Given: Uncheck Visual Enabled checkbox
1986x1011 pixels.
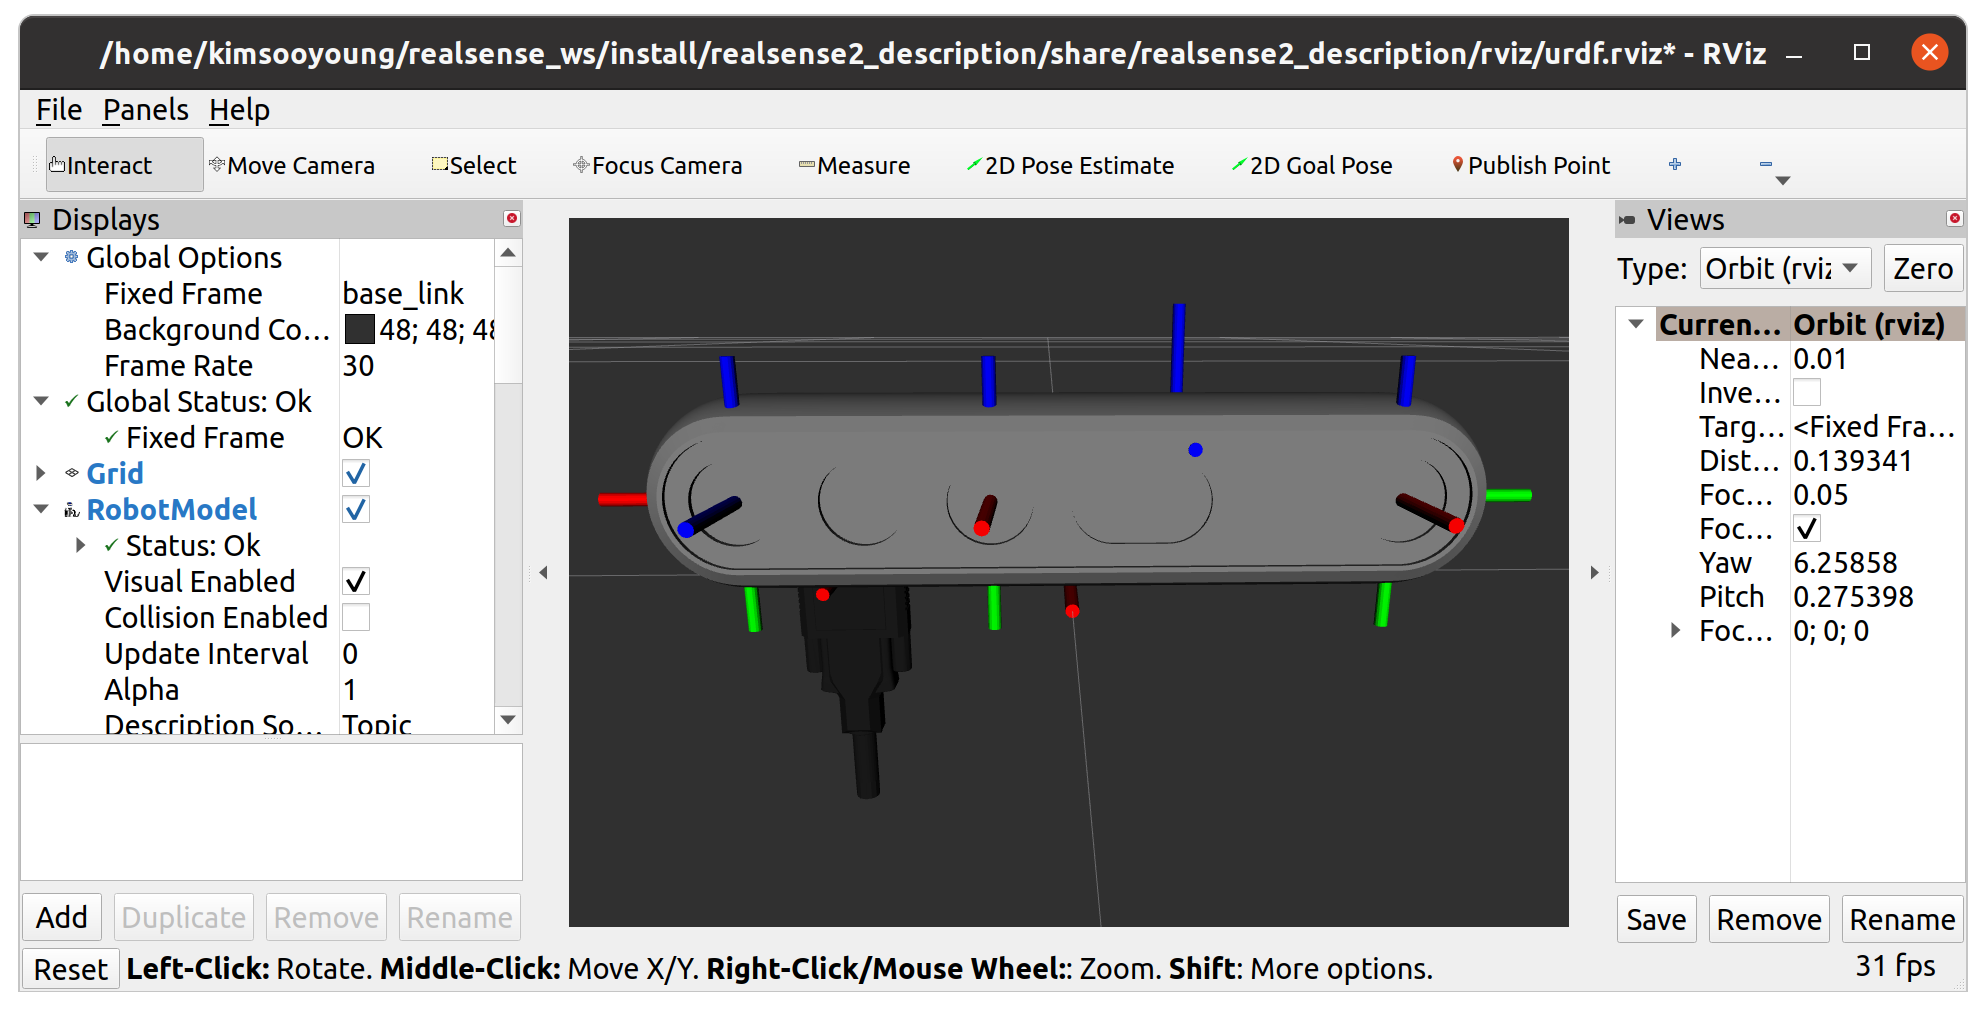Looking at the screenshot, I should tap(356, 581).
